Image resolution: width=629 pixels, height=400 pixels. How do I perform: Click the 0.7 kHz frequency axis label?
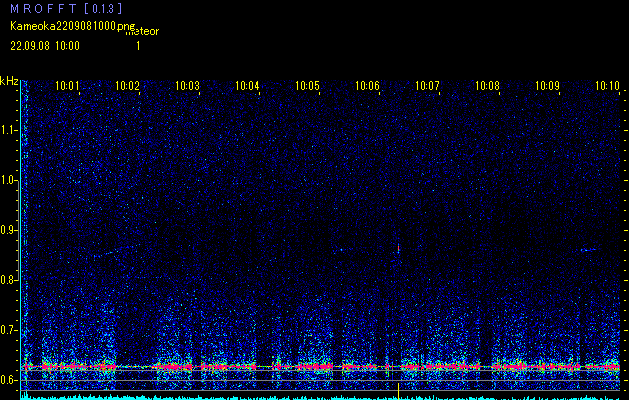point(8,330)
